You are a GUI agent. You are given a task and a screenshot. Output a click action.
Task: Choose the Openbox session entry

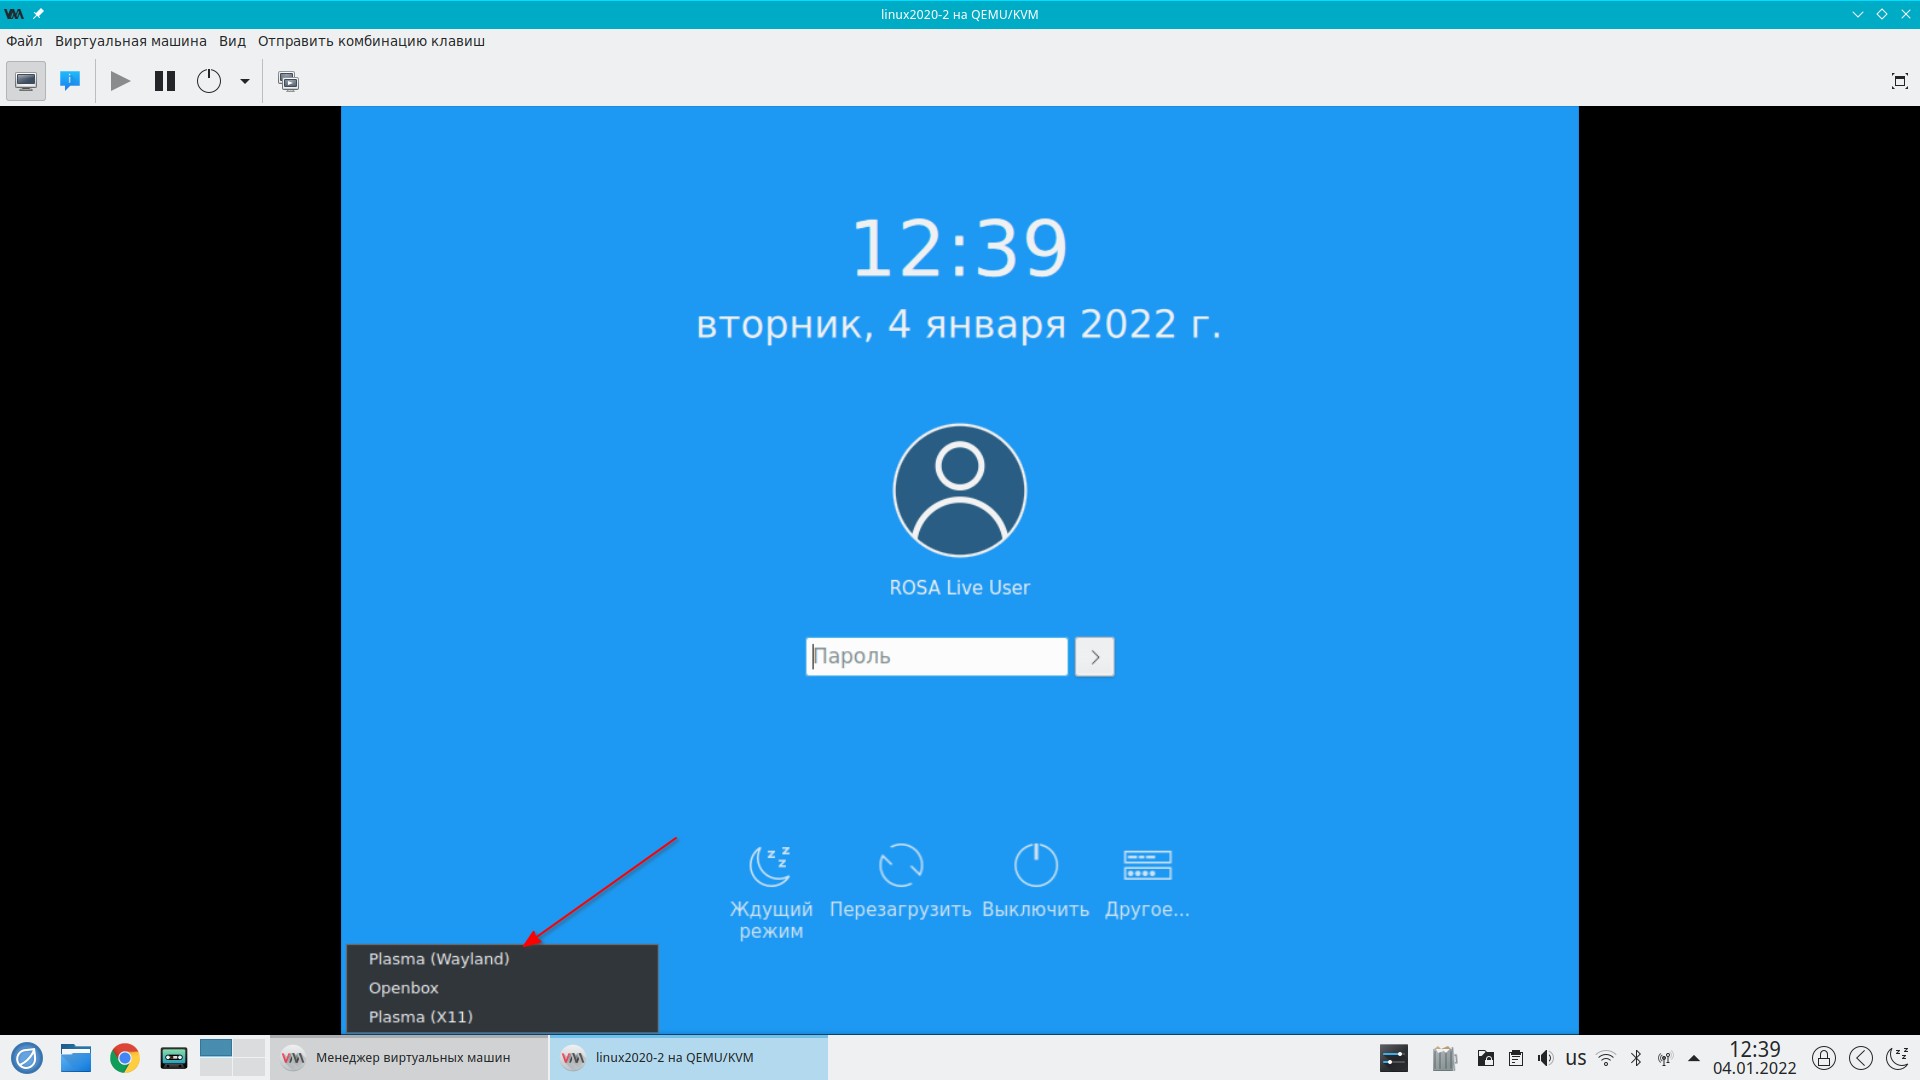404,988
